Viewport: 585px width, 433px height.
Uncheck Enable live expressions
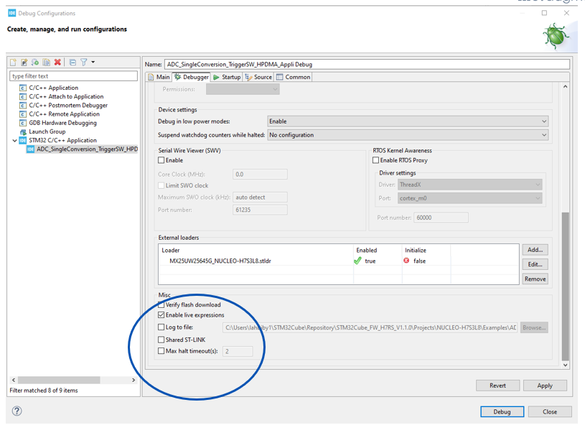click(x=161, y=315)
